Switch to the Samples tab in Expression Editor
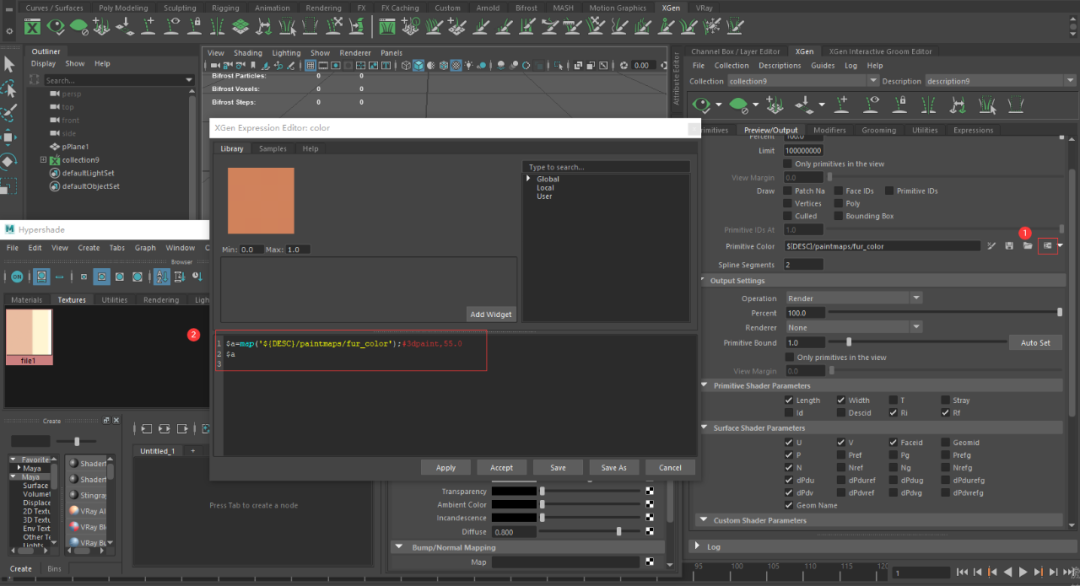 pyautogui.click(x=272, y=149)
